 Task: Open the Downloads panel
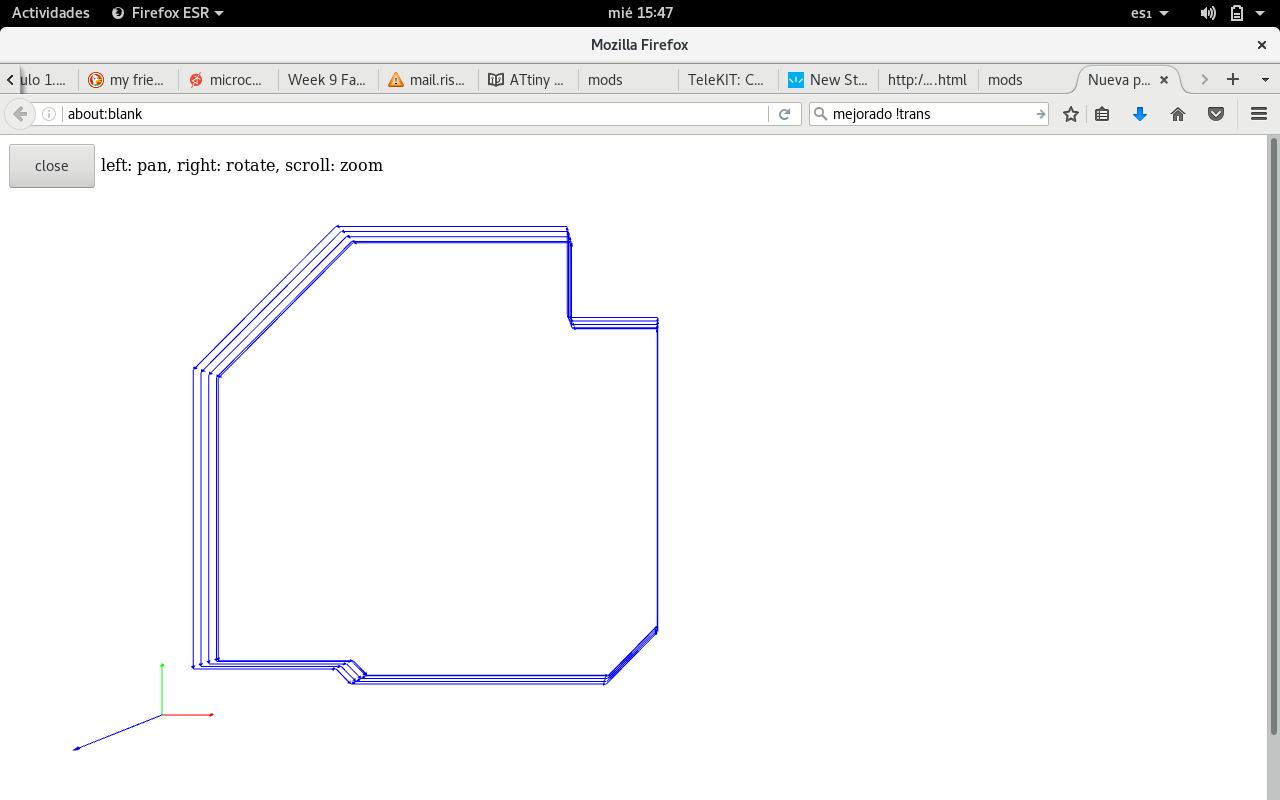[x=1140, y=114]
